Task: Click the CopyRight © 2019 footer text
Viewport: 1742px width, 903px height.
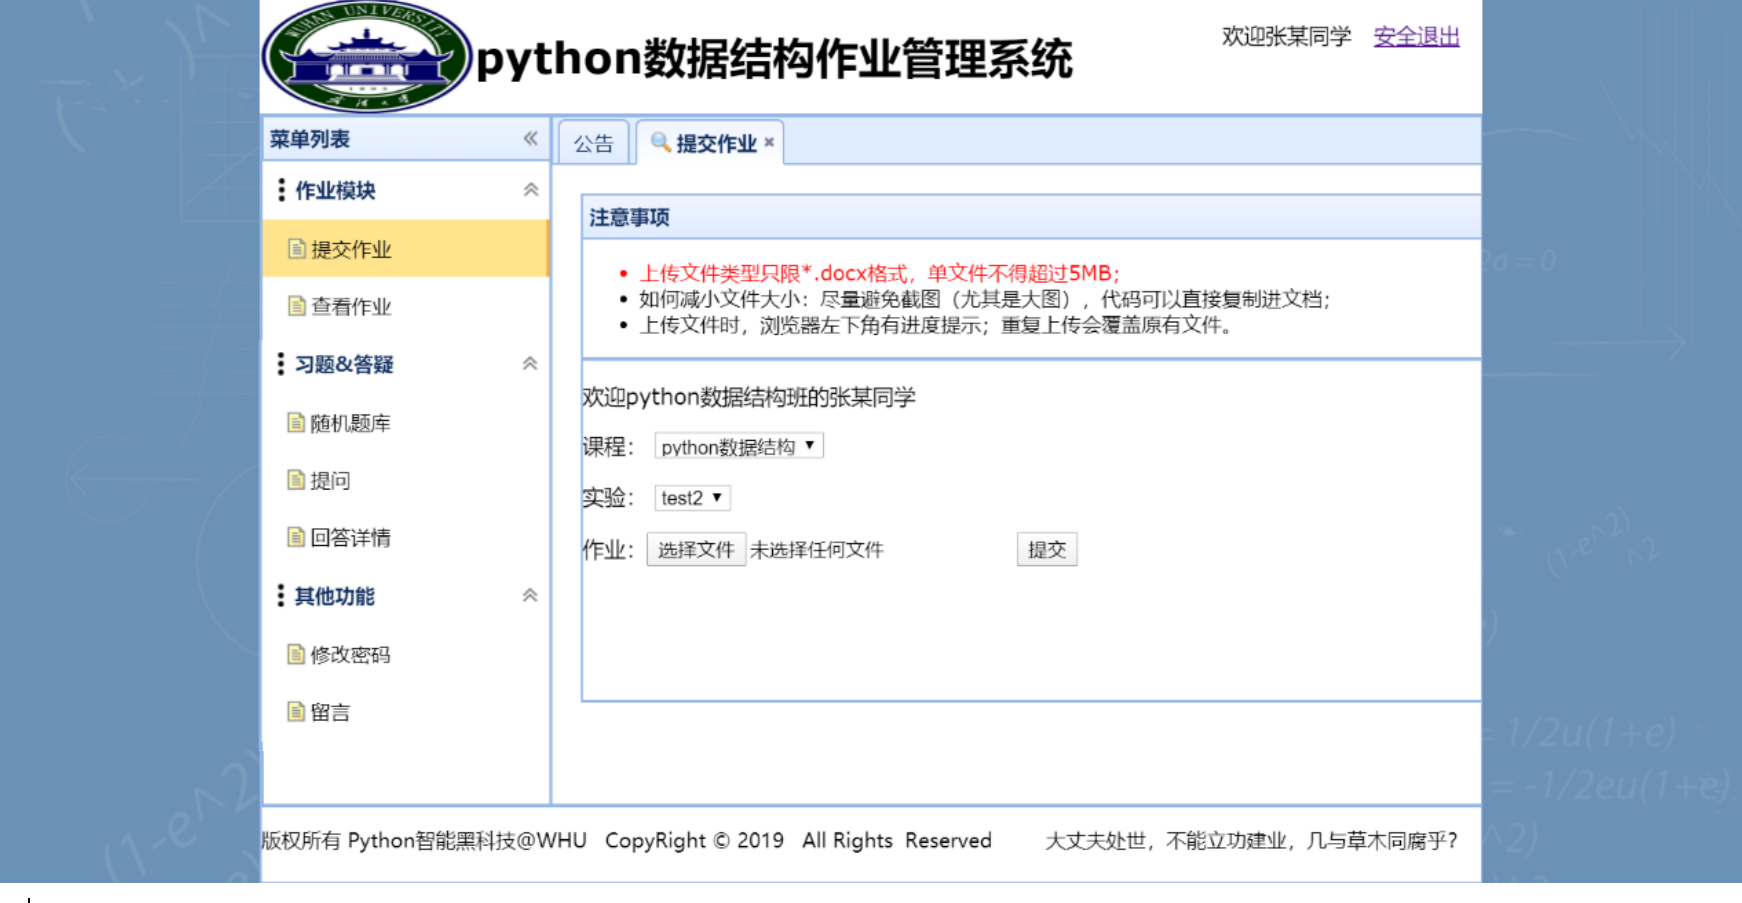Action: tap(694, 840)
